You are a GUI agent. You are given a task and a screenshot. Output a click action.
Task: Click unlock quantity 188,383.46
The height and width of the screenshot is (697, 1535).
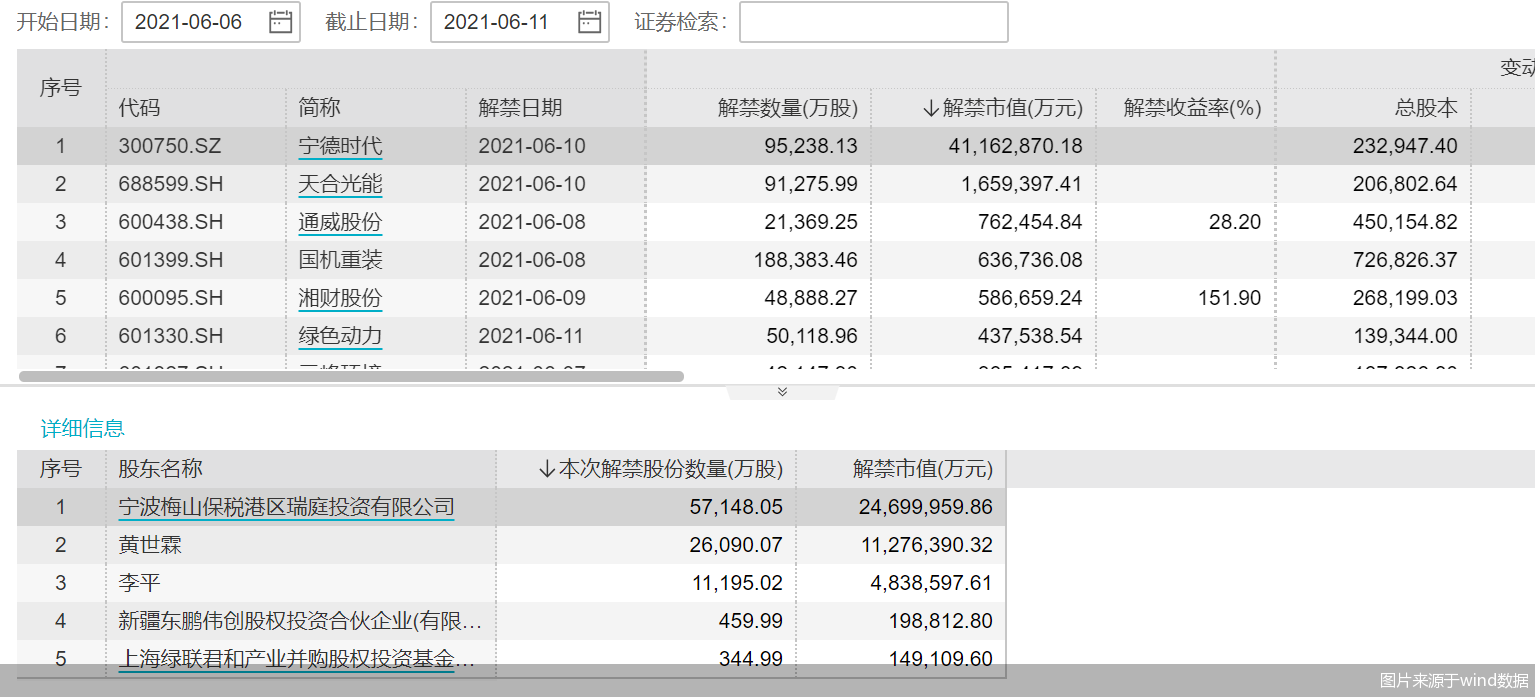(x=805, y=260)
